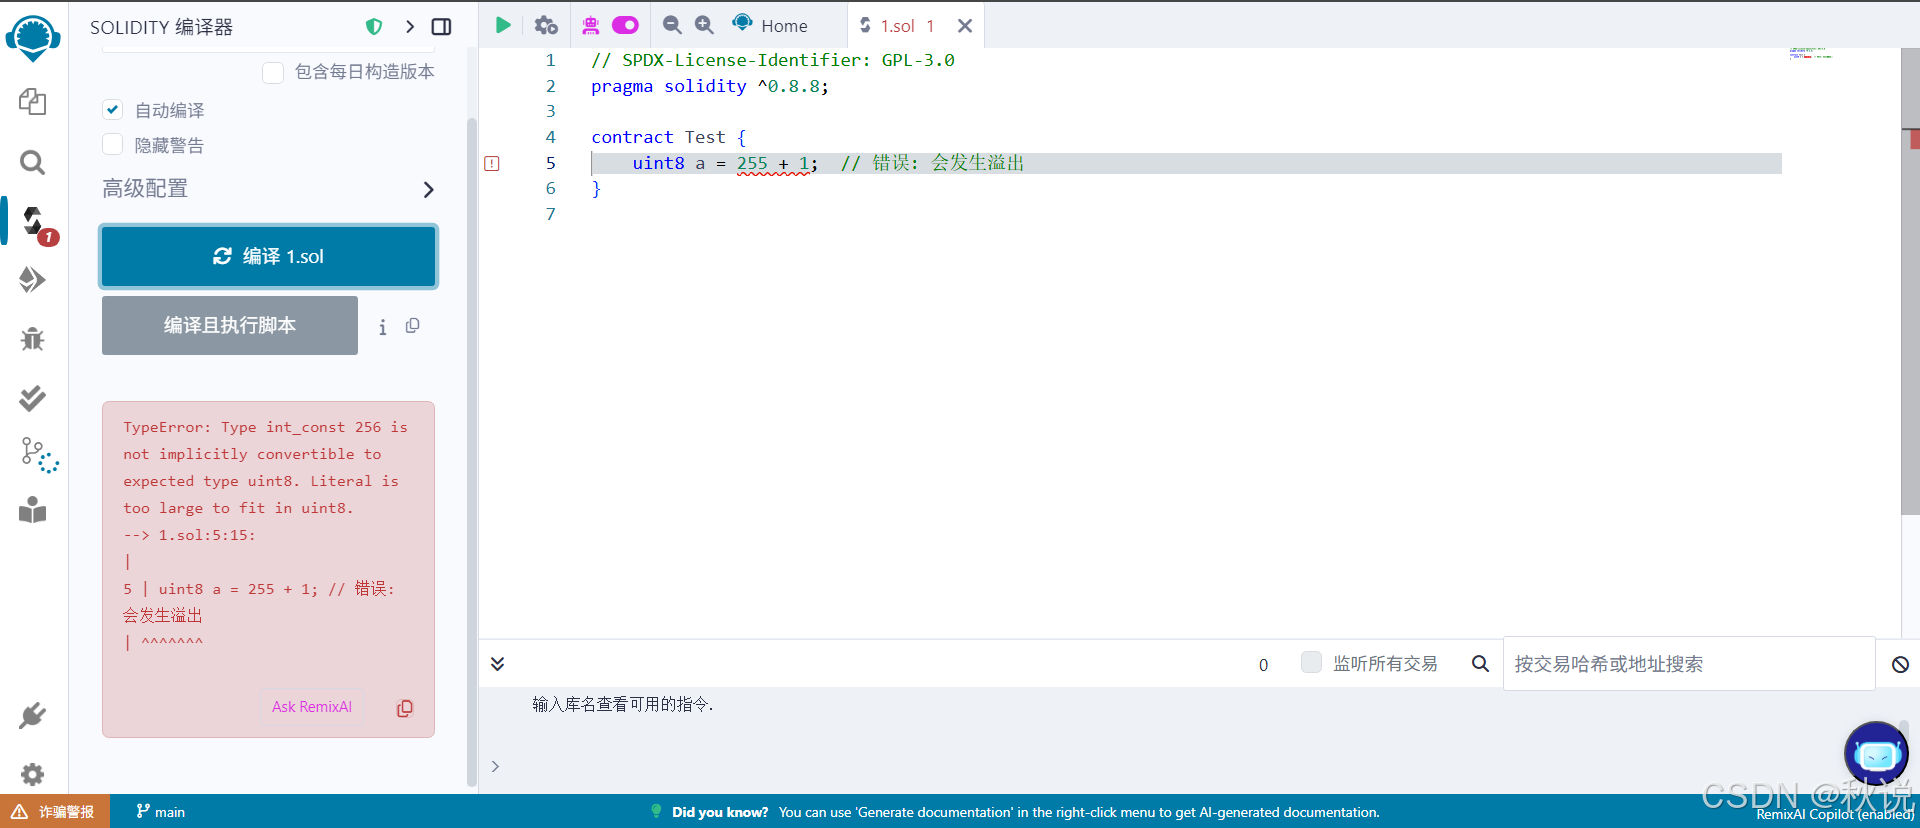Click the transaction search magnifier icon

[x=1480, y=663]
